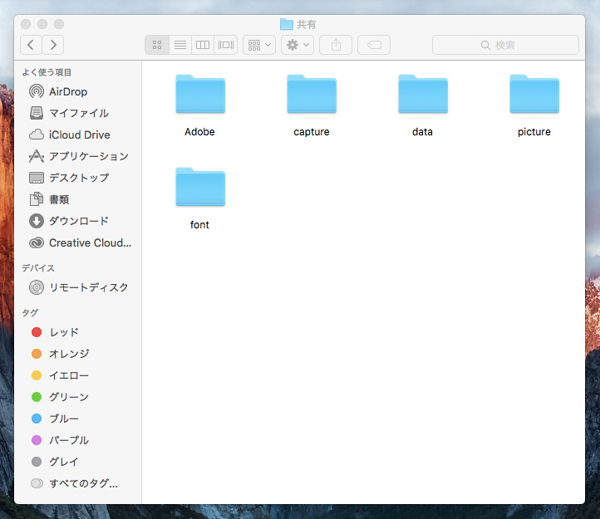This screenshot has height=519, width=600.
Task: Click the edit tags toolbar button
Action: click(374, 45)
